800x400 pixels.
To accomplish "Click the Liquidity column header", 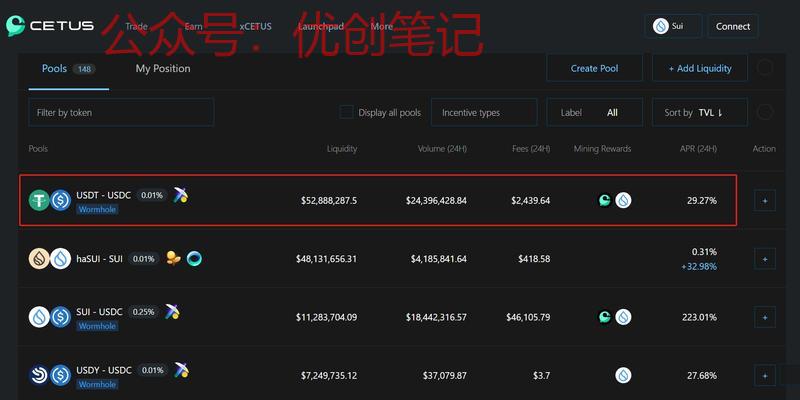I will (342, 148).
